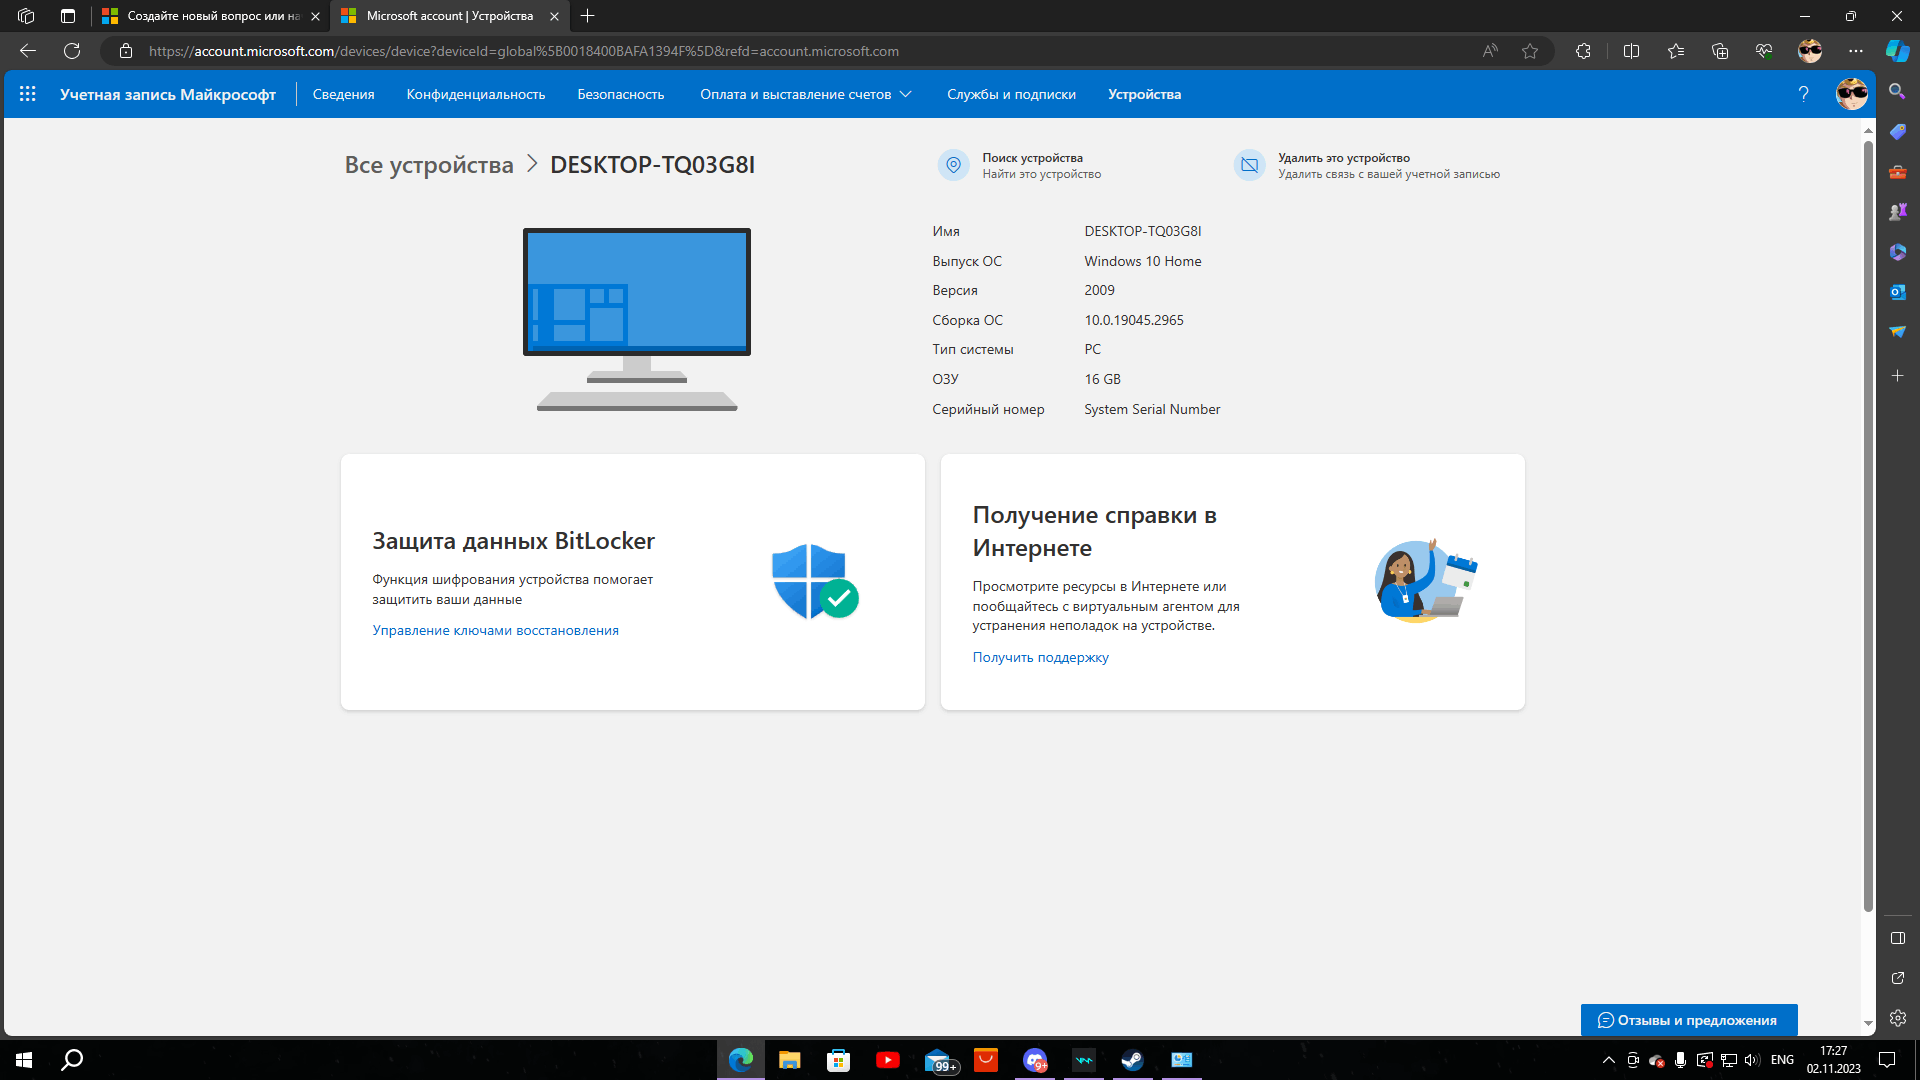The height and width of the screenshot is (1080, 1920).
Task: Open Browser essentials heart icon
Action: pos(1764,51)
